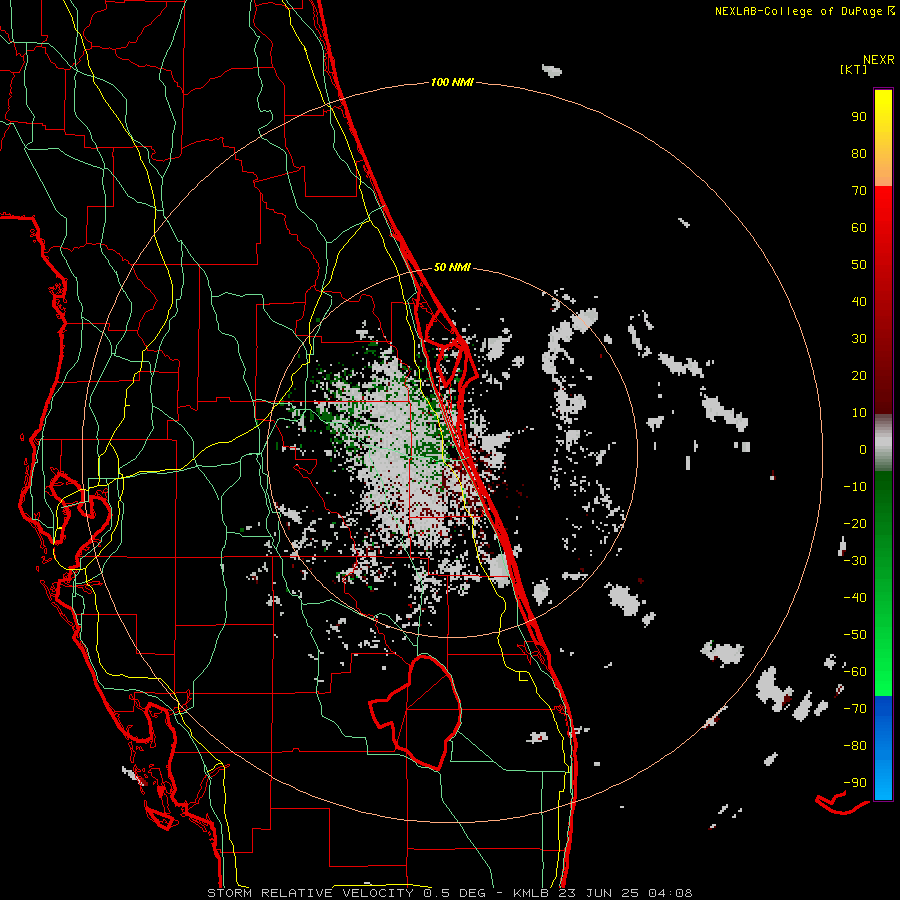The image size is (900, 900).
Task: Click the 50 value on the velocity scale
Action: point(859,265)
